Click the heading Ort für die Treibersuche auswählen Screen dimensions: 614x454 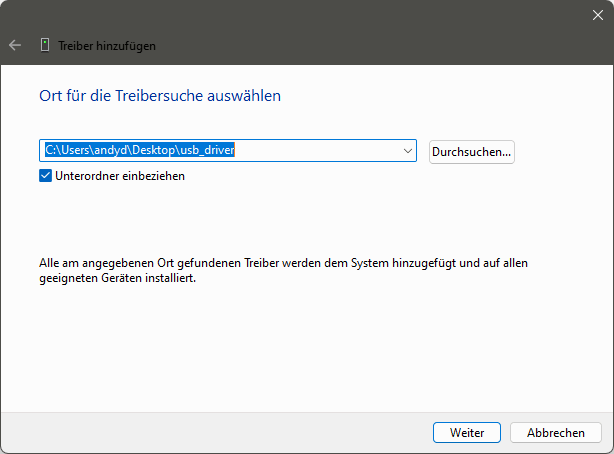pos(160,96)
